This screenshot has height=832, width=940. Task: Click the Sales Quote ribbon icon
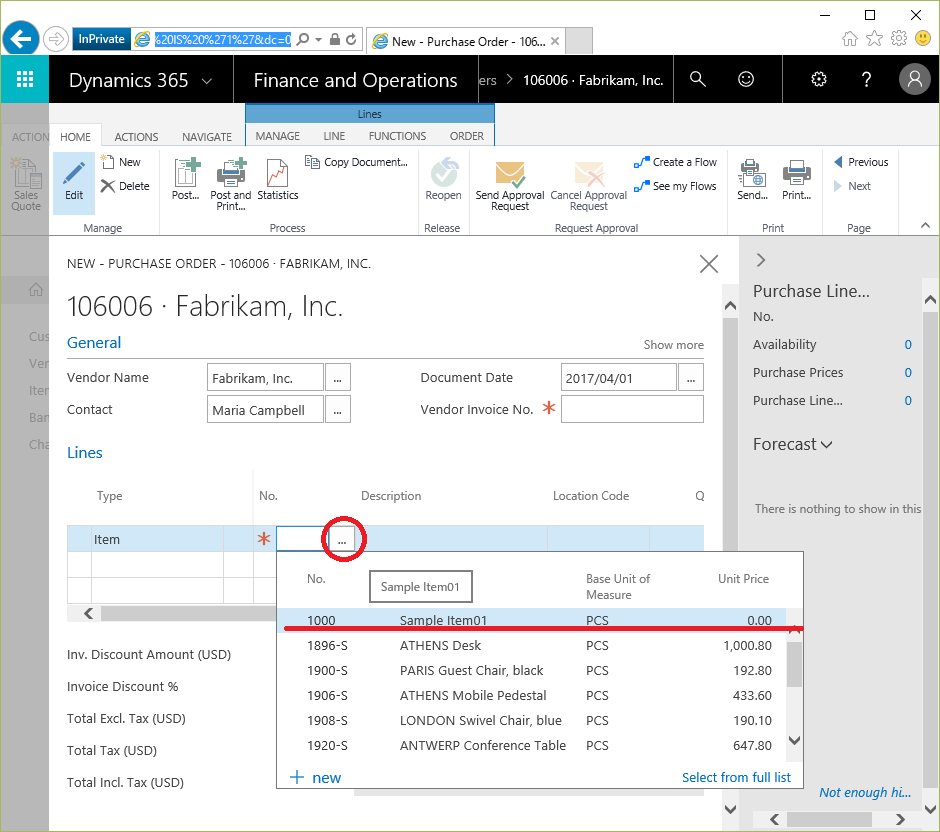coord(26,184)
